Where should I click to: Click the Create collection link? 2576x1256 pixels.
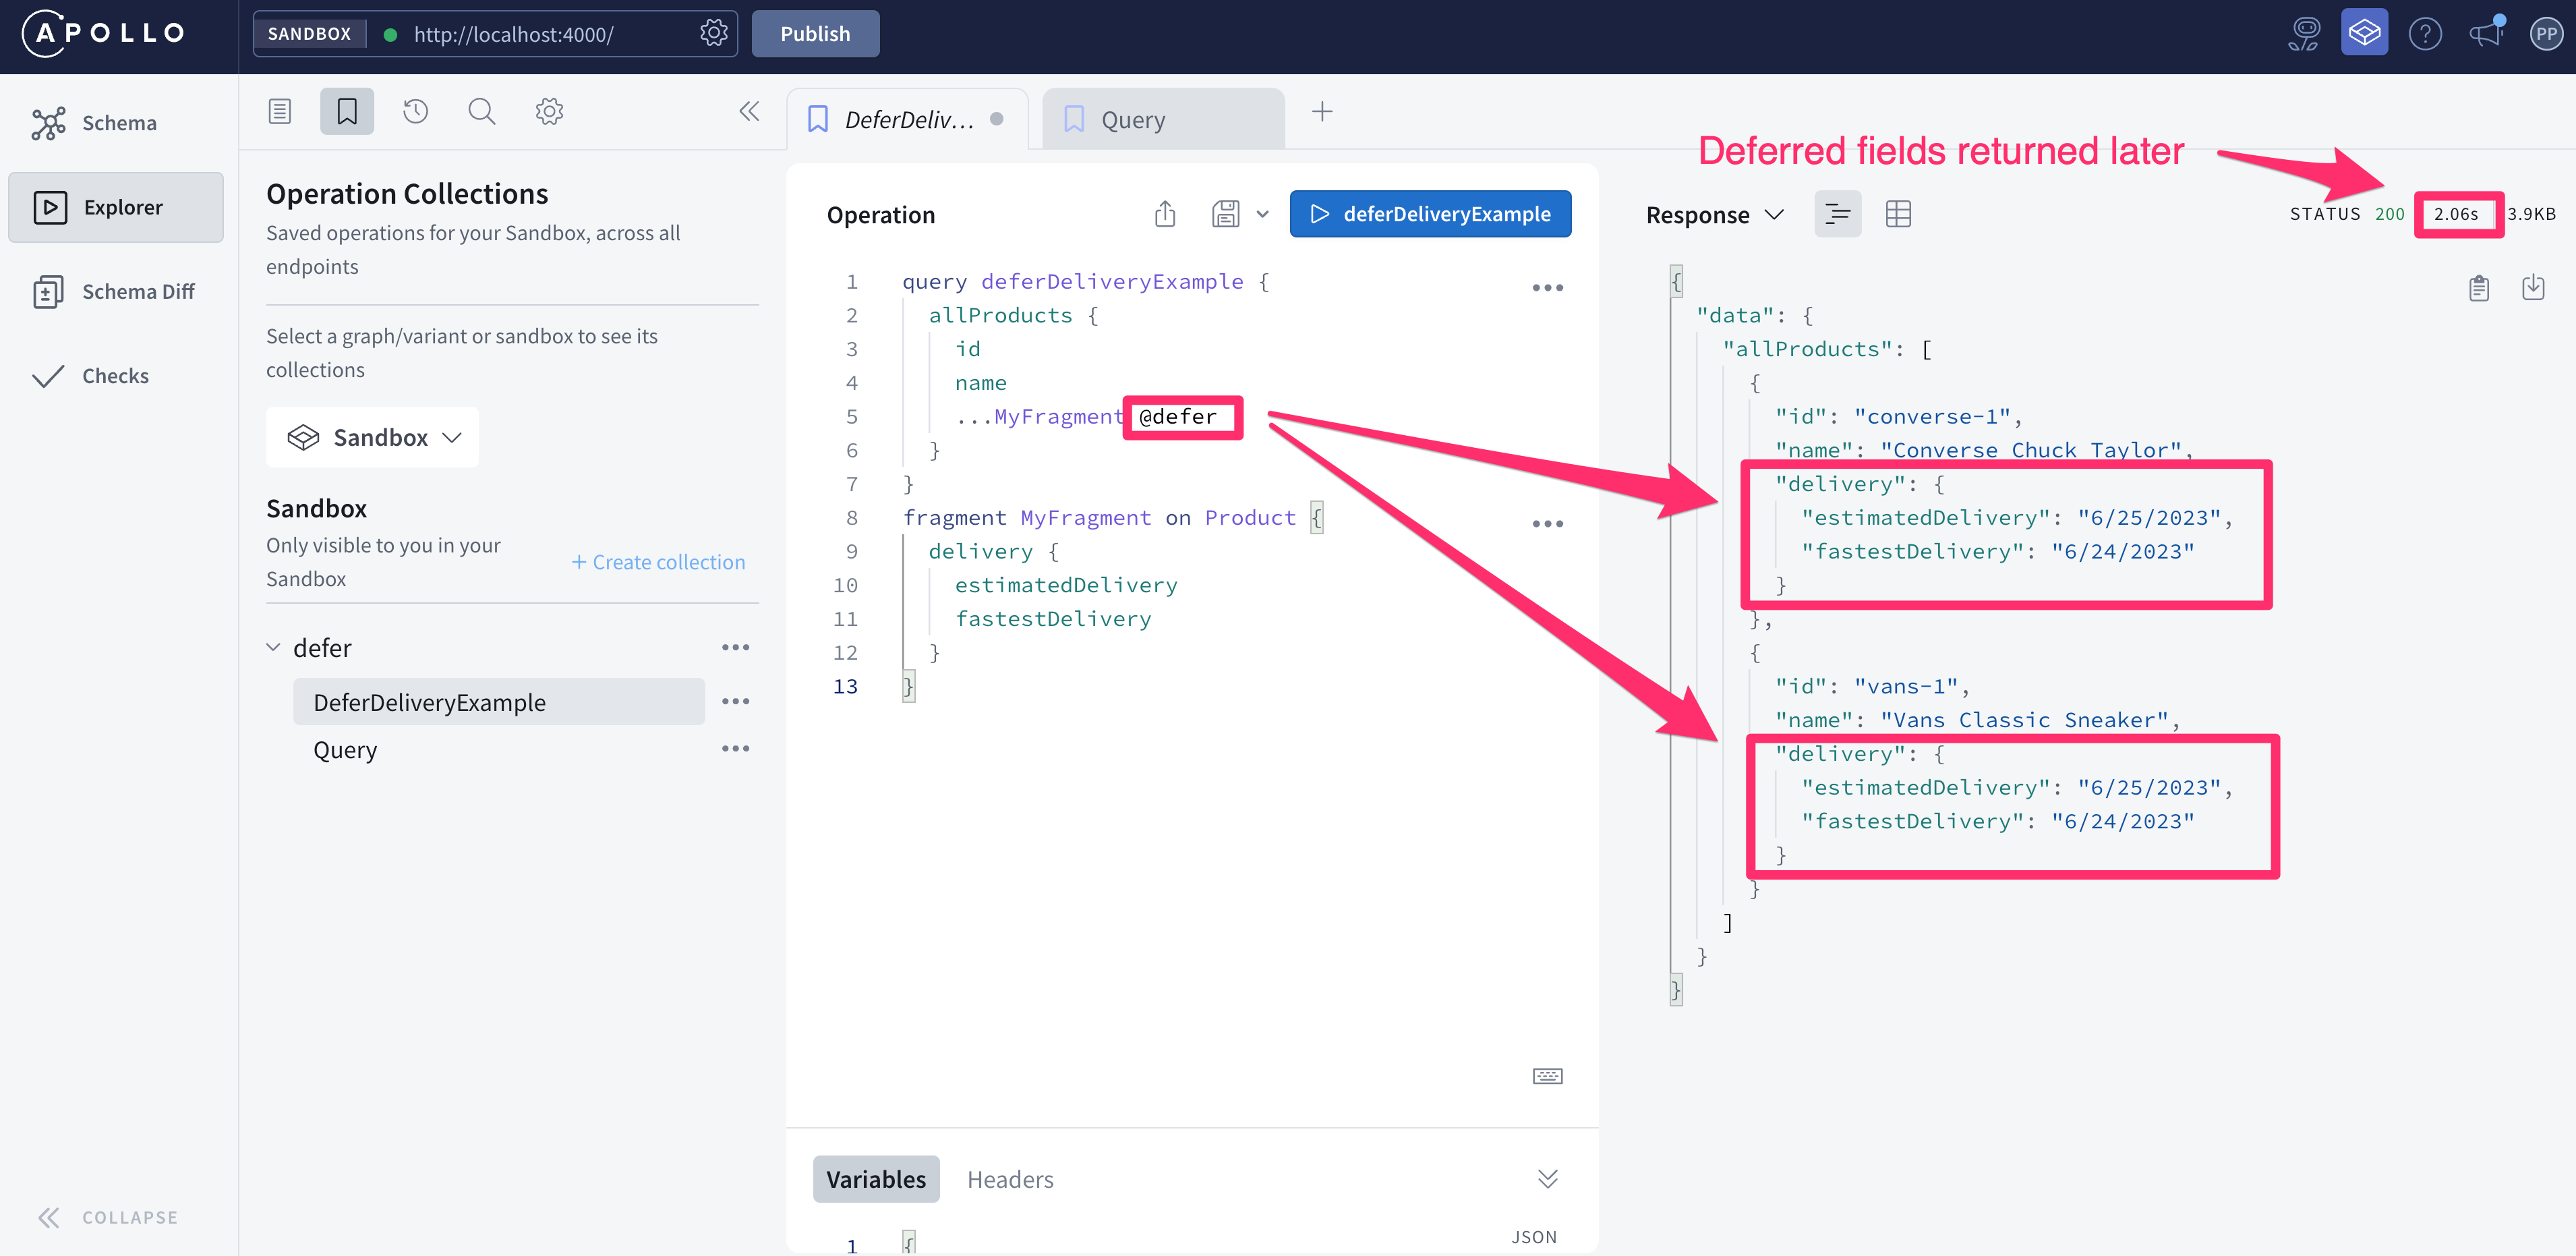click(658, 562)
